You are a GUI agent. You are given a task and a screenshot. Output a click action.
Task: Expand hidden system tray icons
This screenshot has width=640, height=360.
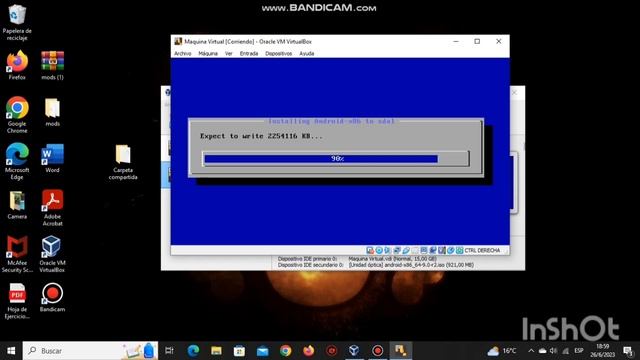(x=531, y=351)
